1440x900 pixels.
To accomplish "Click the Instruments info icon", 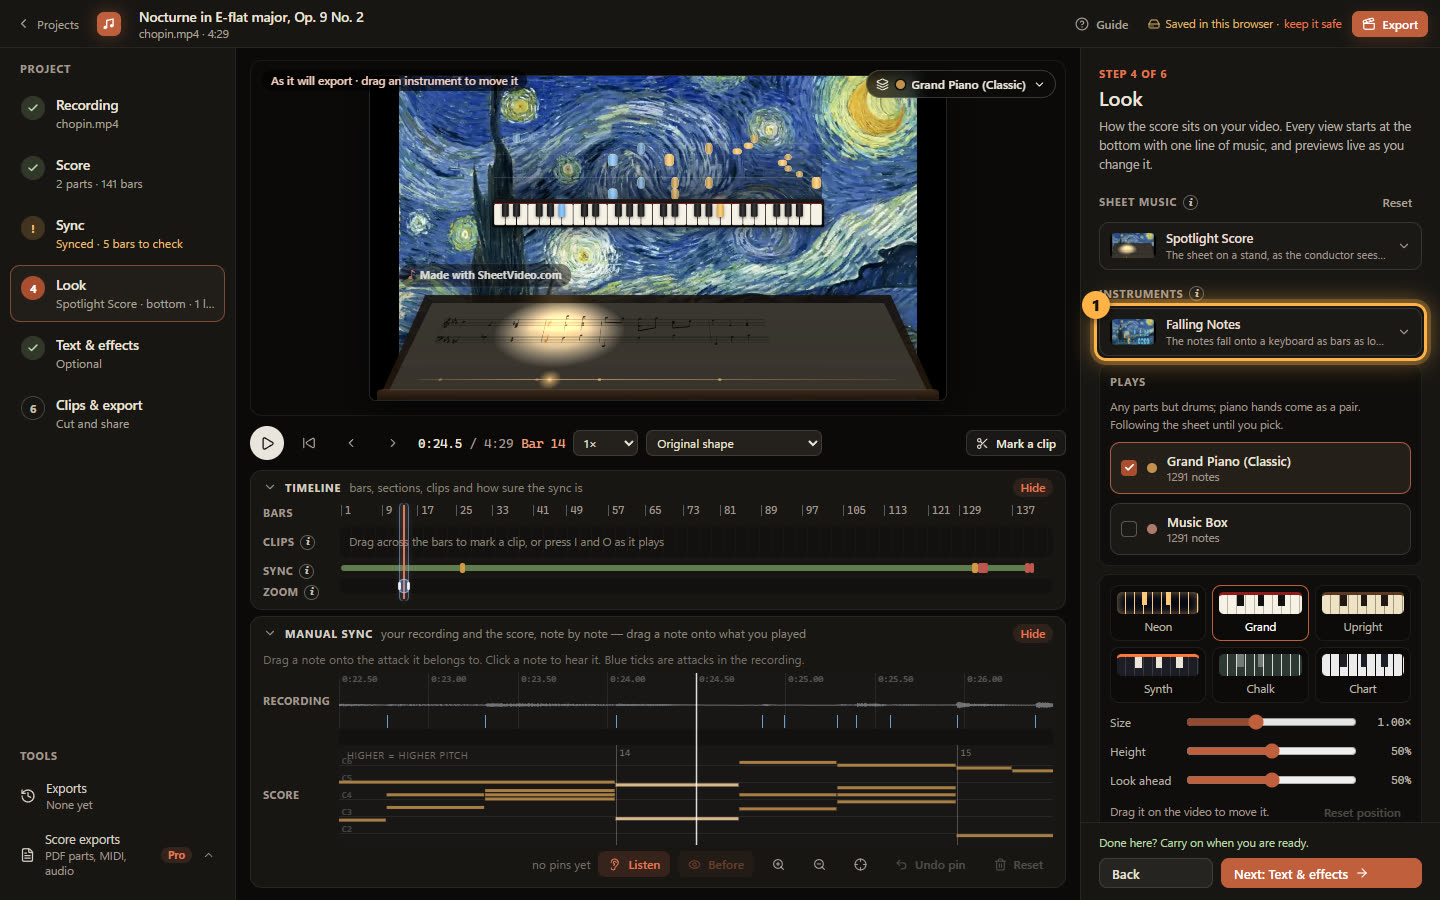I will [x=1196, y=294].
